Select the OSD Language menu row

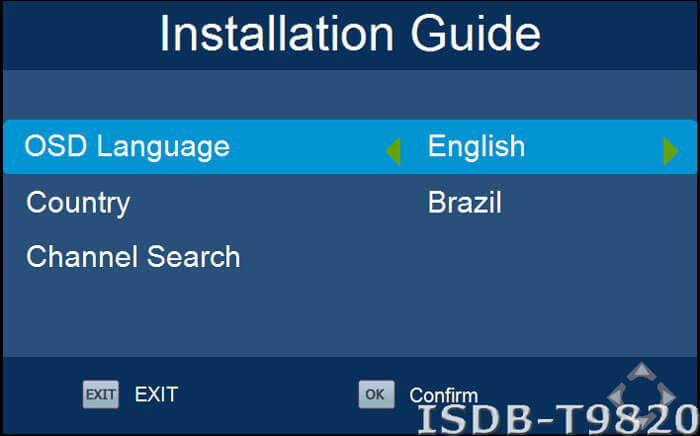click(x=127, y=147)
